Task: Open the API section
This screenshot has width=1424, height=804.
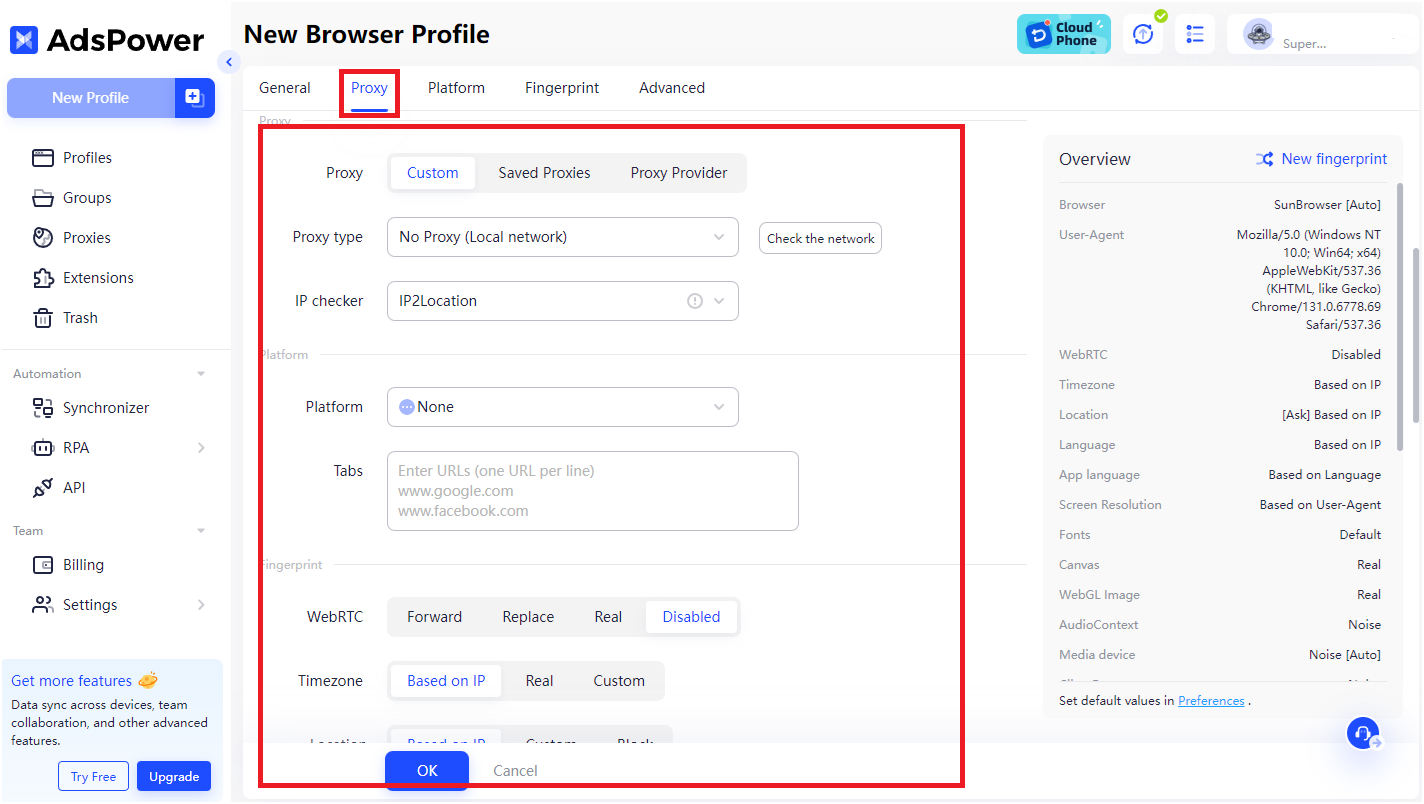Action: [x=73, y=487]
